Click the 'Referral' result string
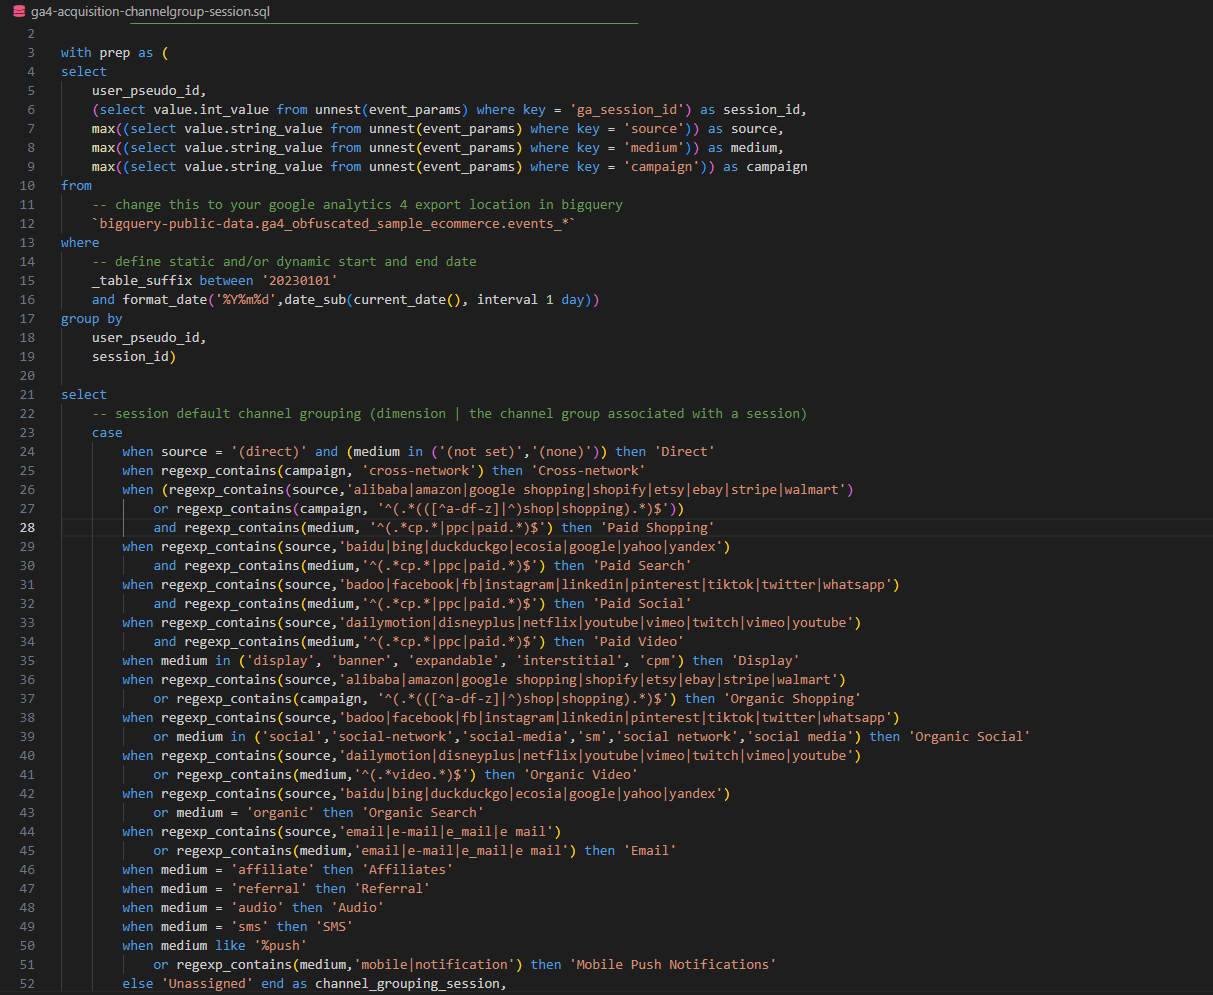The height and width of the screenshot is (995, 1213). point(392,888)
